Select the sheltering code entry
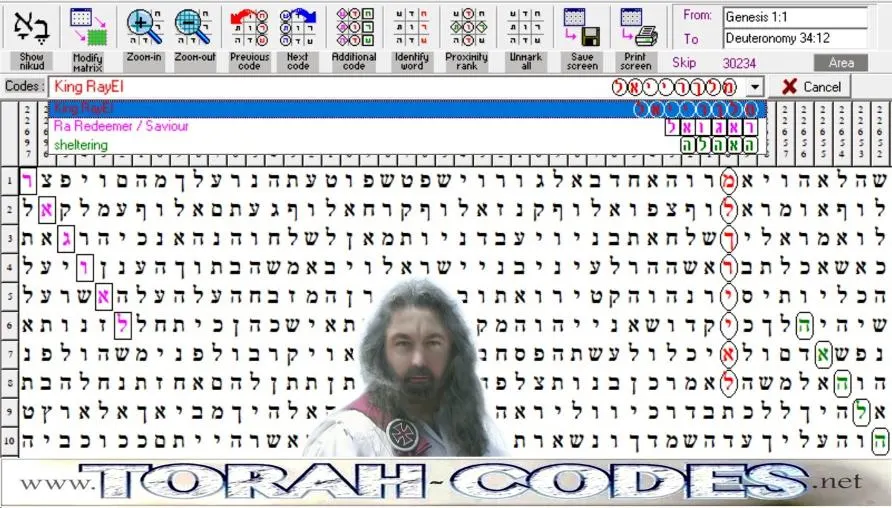Viewport: 892px width, 508px height. 407,145
